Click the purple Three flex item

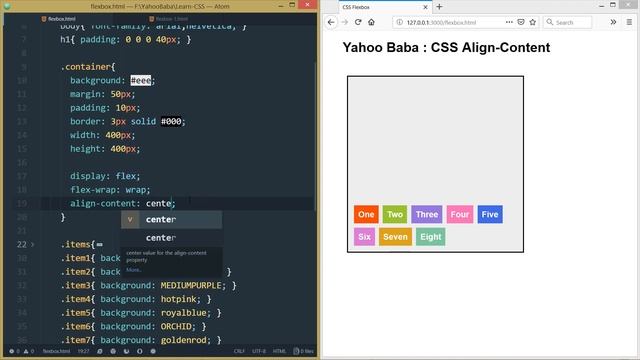point(427,214)
